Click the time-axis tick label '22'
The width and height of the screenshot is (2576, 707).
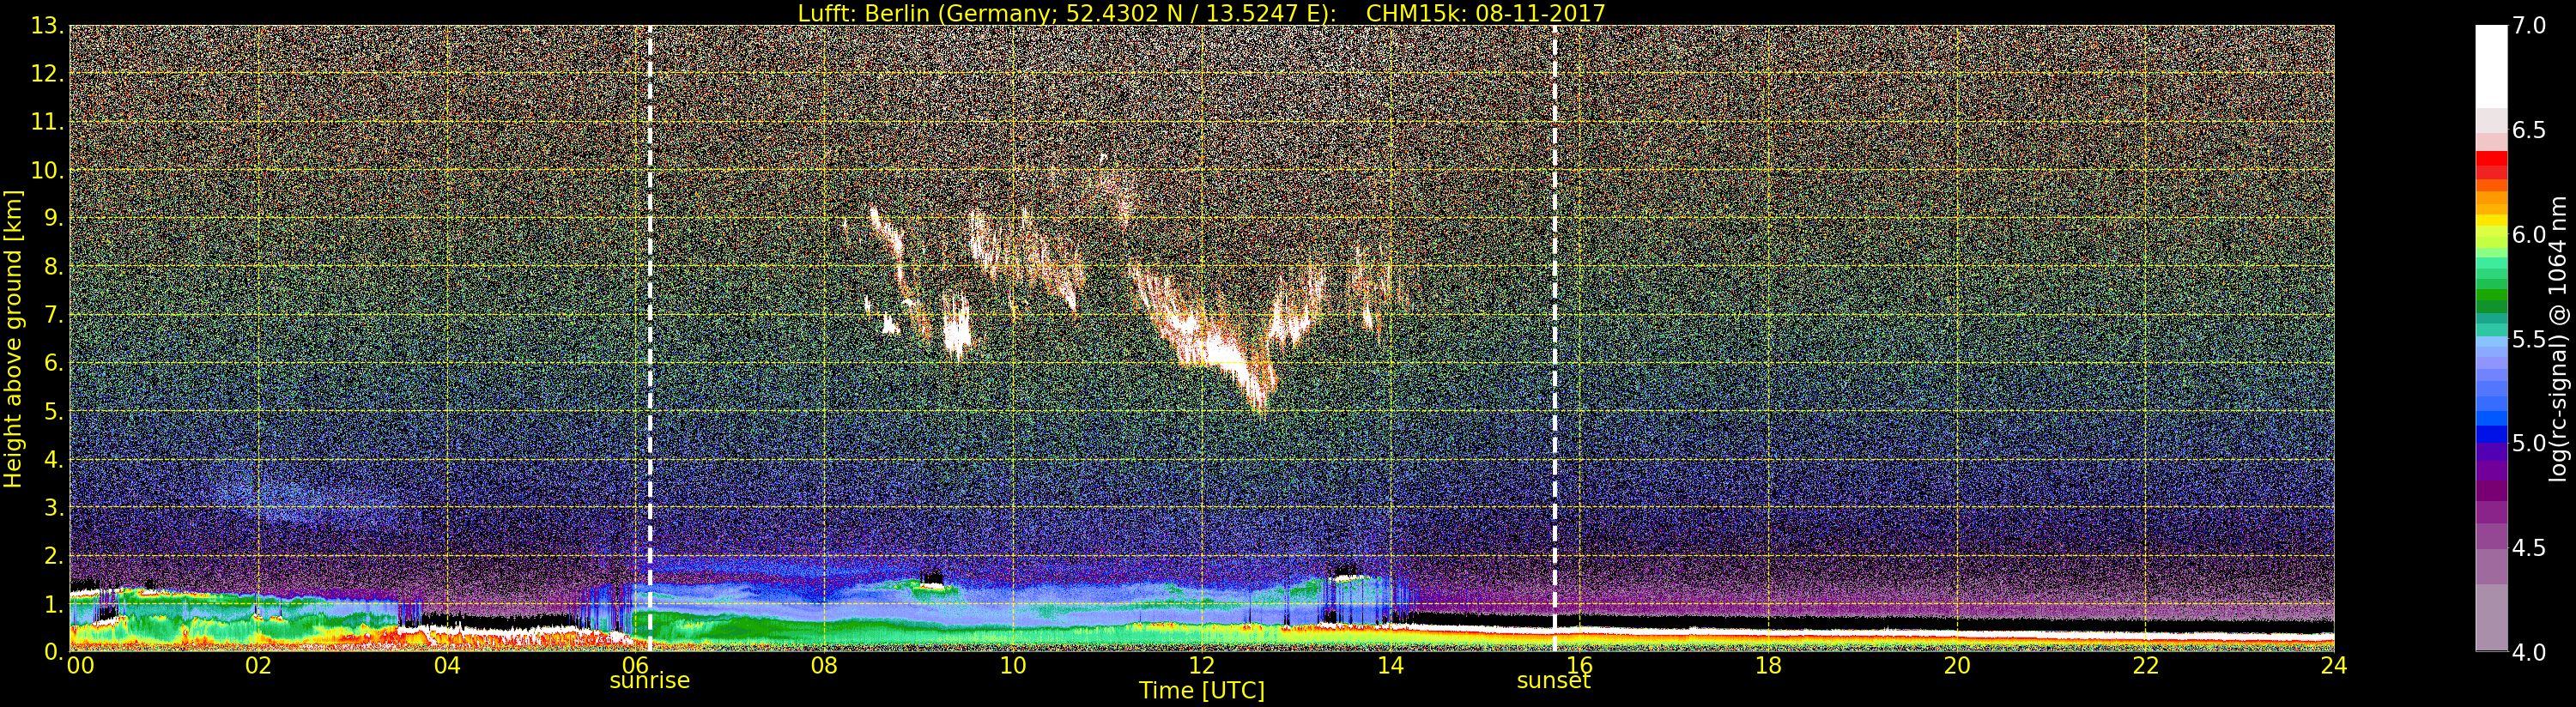click(x=2145, y=665)
